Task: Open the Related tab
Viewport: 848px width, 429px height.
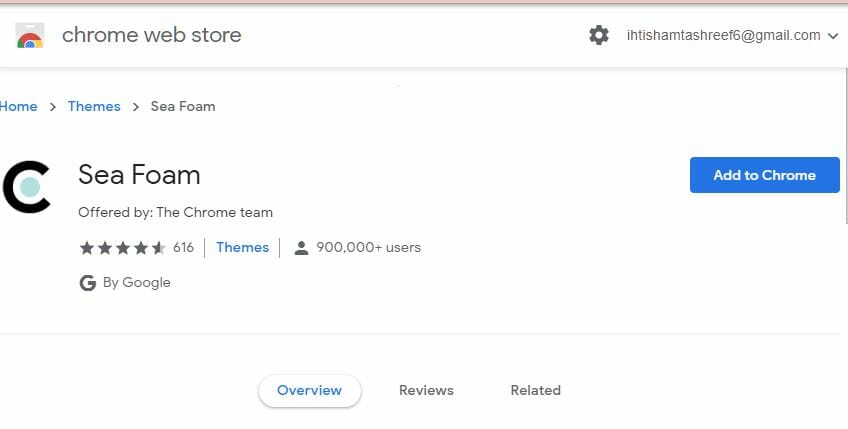Action: (x=535, y=390)
